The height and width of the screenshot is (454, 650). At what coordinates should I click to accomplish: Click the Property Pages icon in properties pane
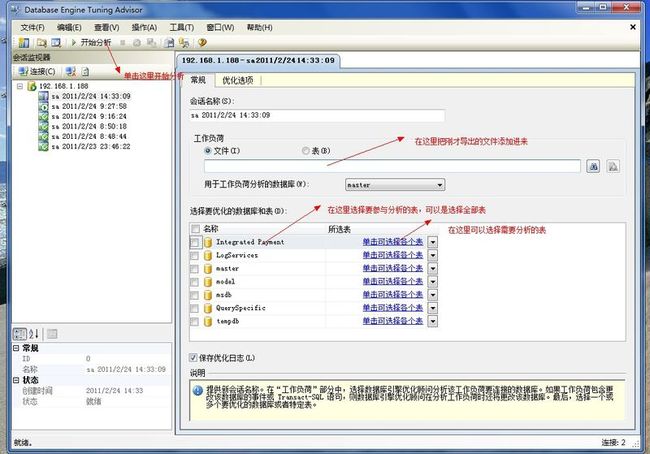click(52, 334)
